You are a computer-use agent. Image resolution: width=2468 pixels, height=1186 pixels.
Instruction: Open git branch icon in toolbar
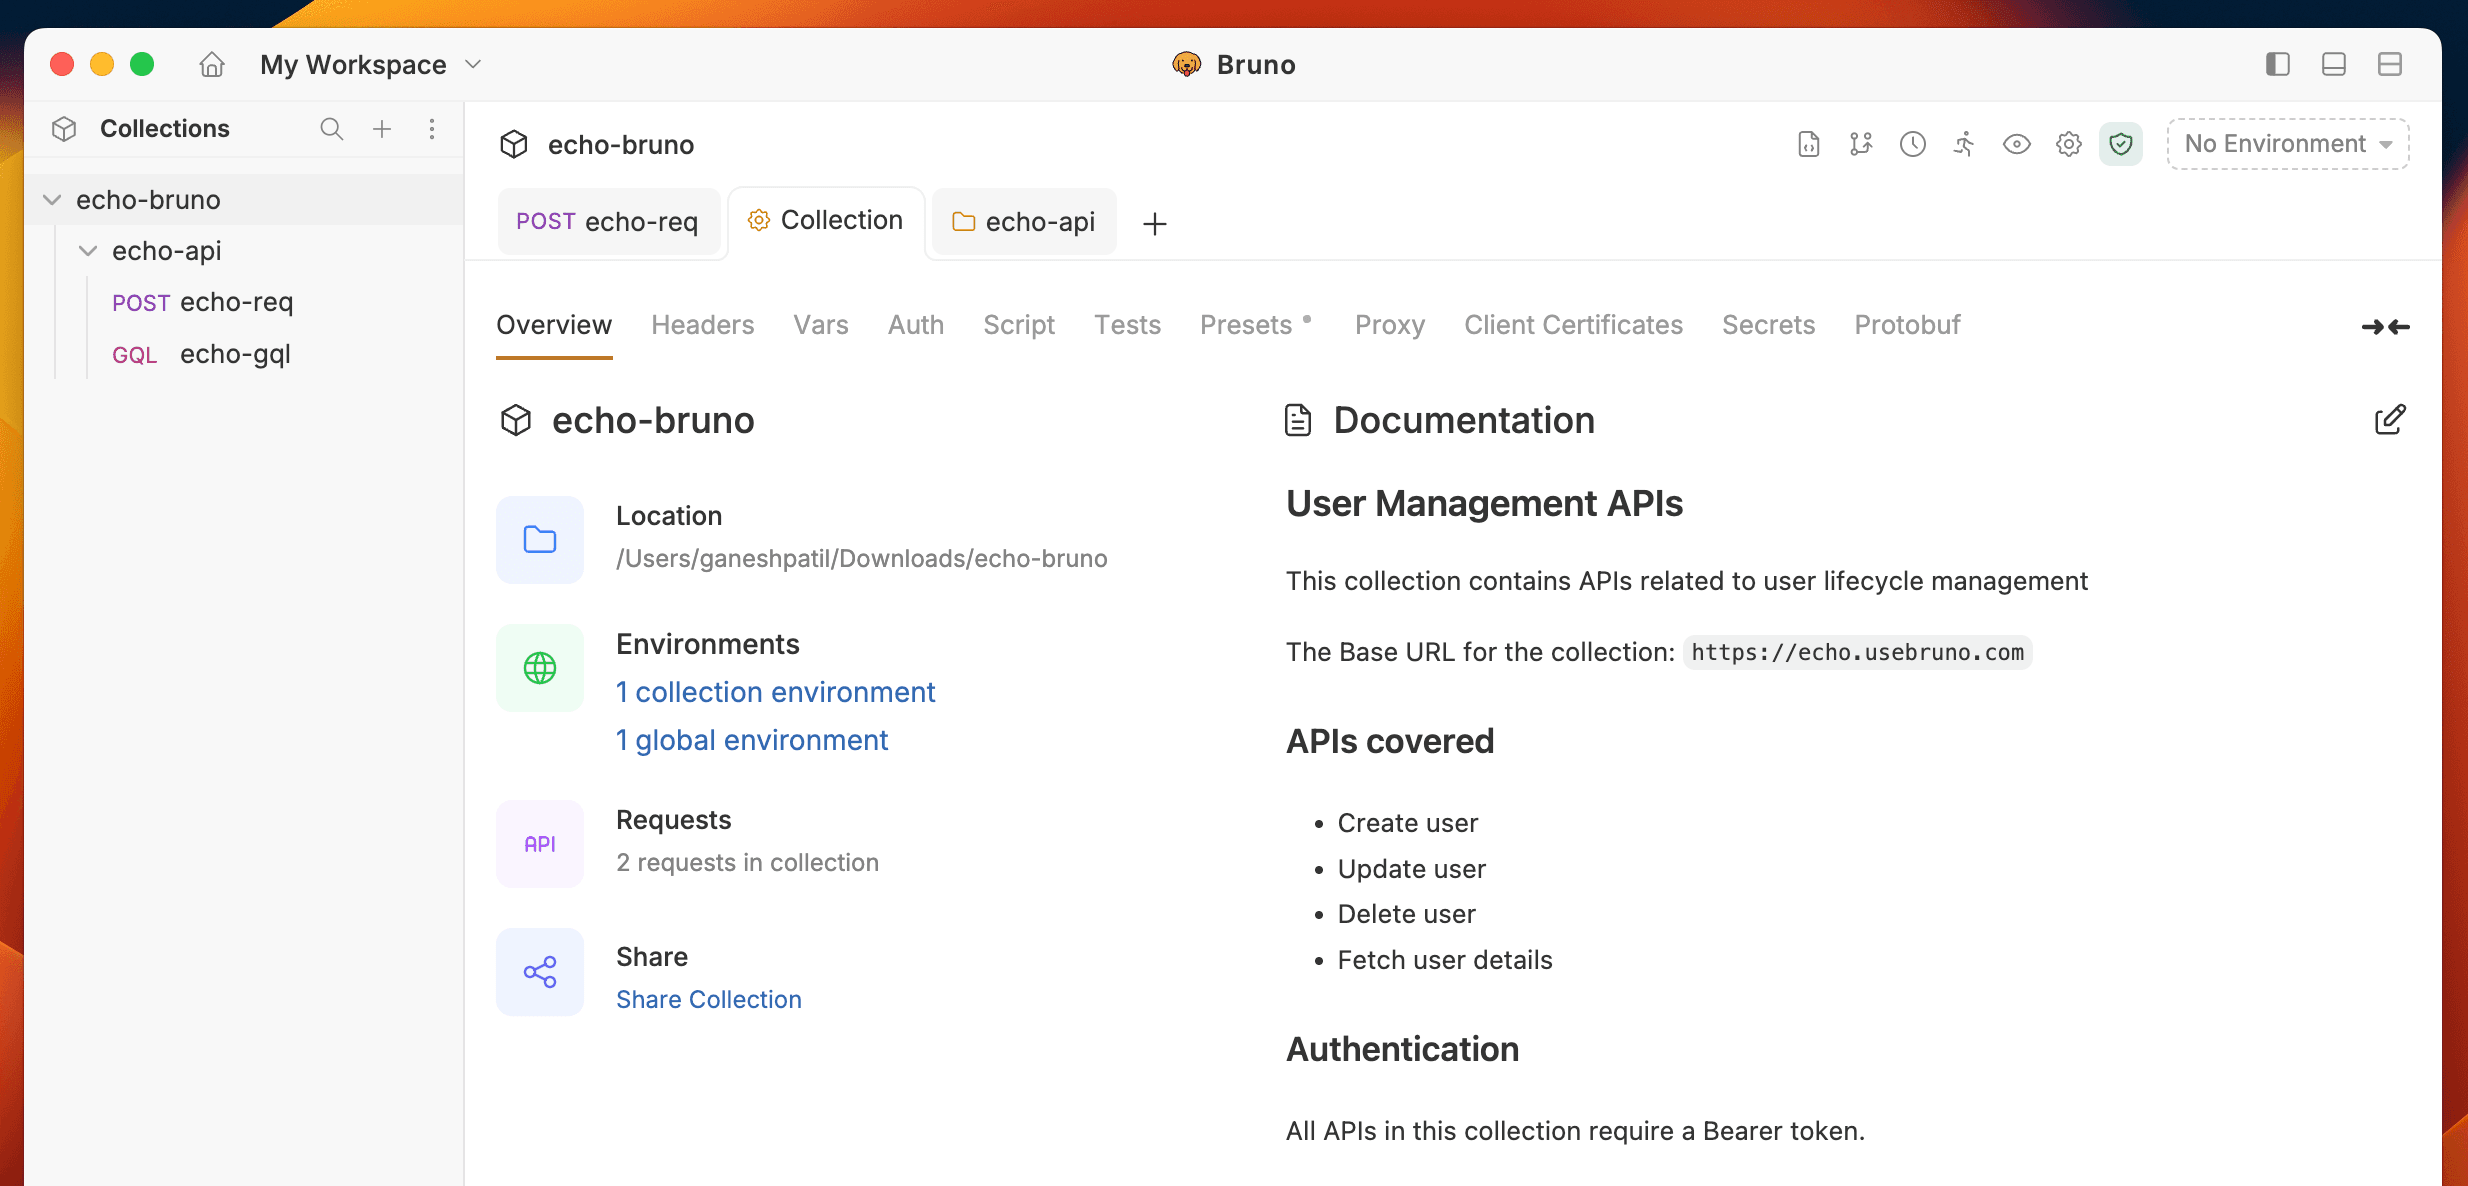click(x=1860, y=144)
